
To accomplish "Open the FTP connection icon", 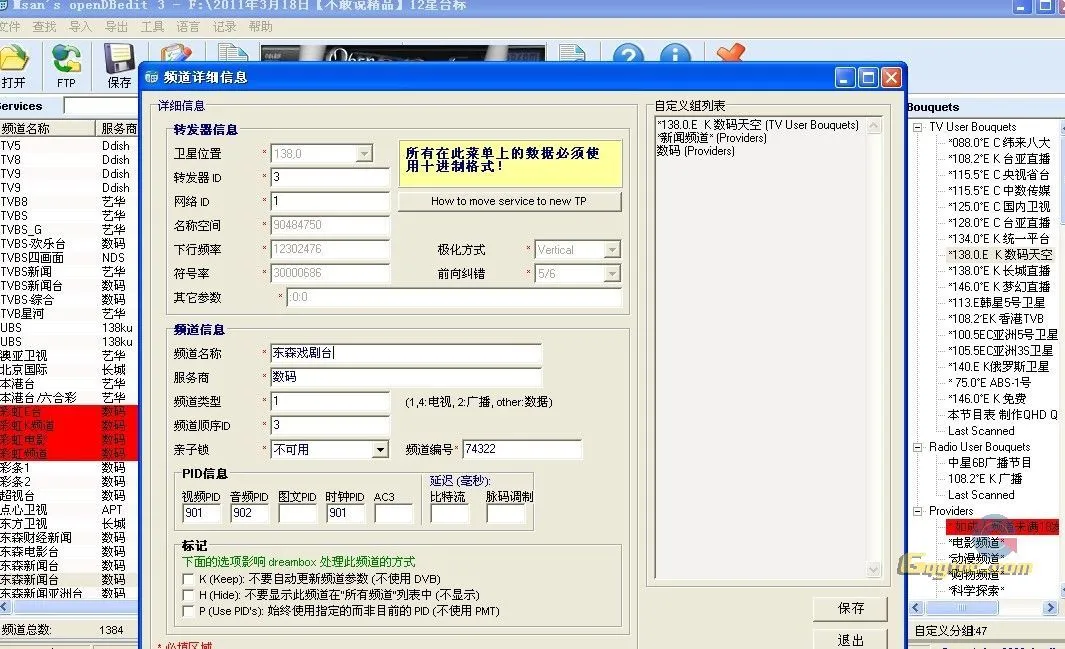I will tap(64, 60).
